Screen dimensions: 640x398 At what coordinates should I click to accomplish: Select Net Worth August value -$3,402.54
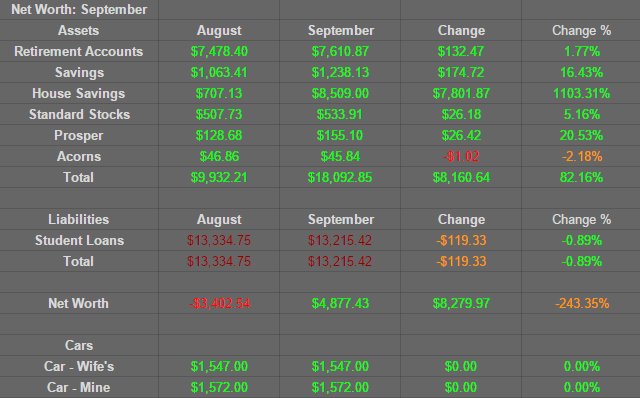pos(219,303)
